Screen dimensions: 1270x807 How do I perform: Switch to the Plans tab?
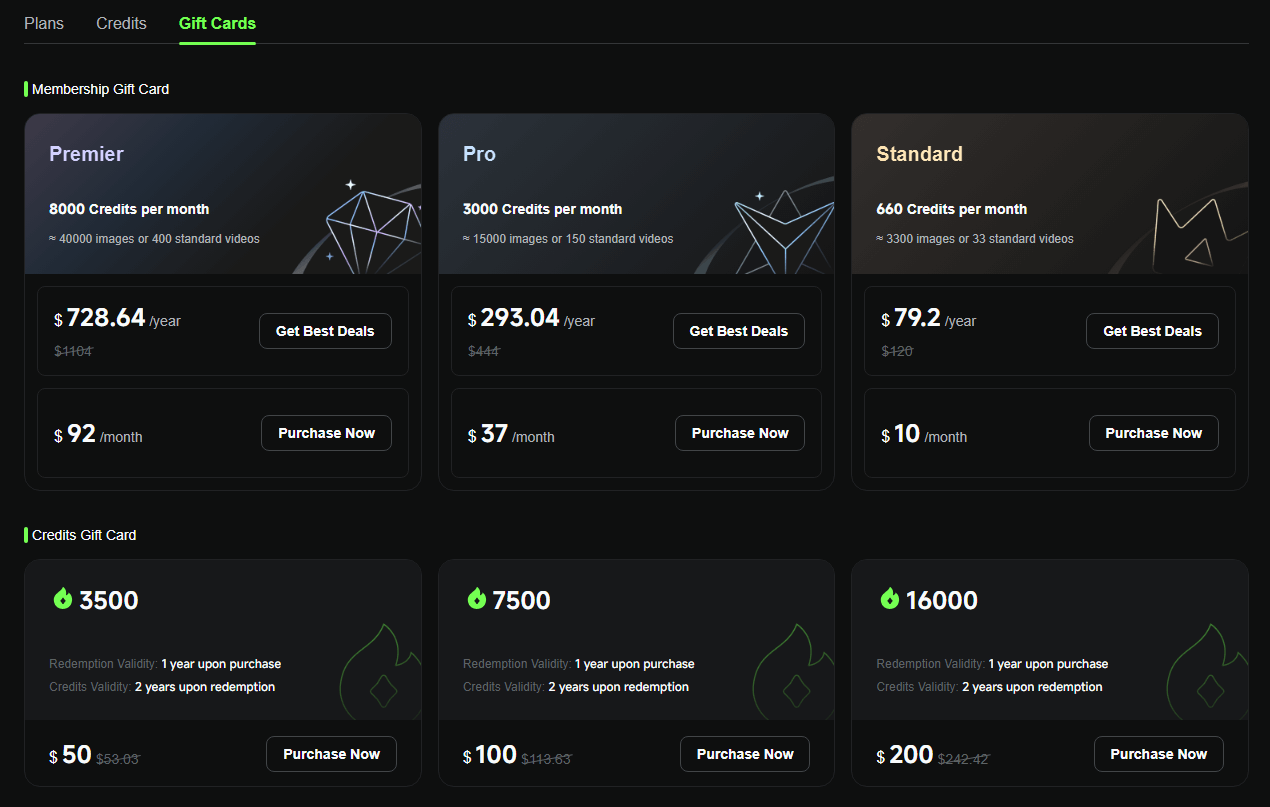pyautogui.click(x=44, y=23)
